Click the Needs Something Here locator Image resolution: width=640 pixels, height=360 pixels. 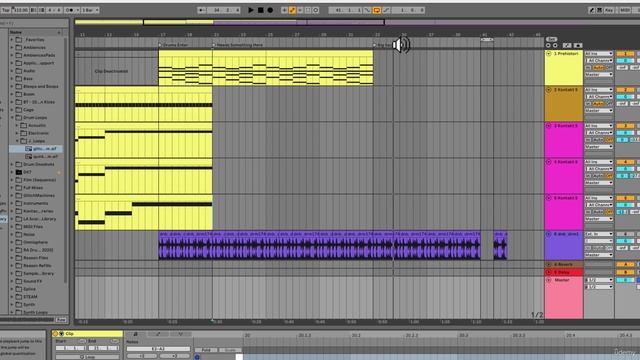coord(238,45)
